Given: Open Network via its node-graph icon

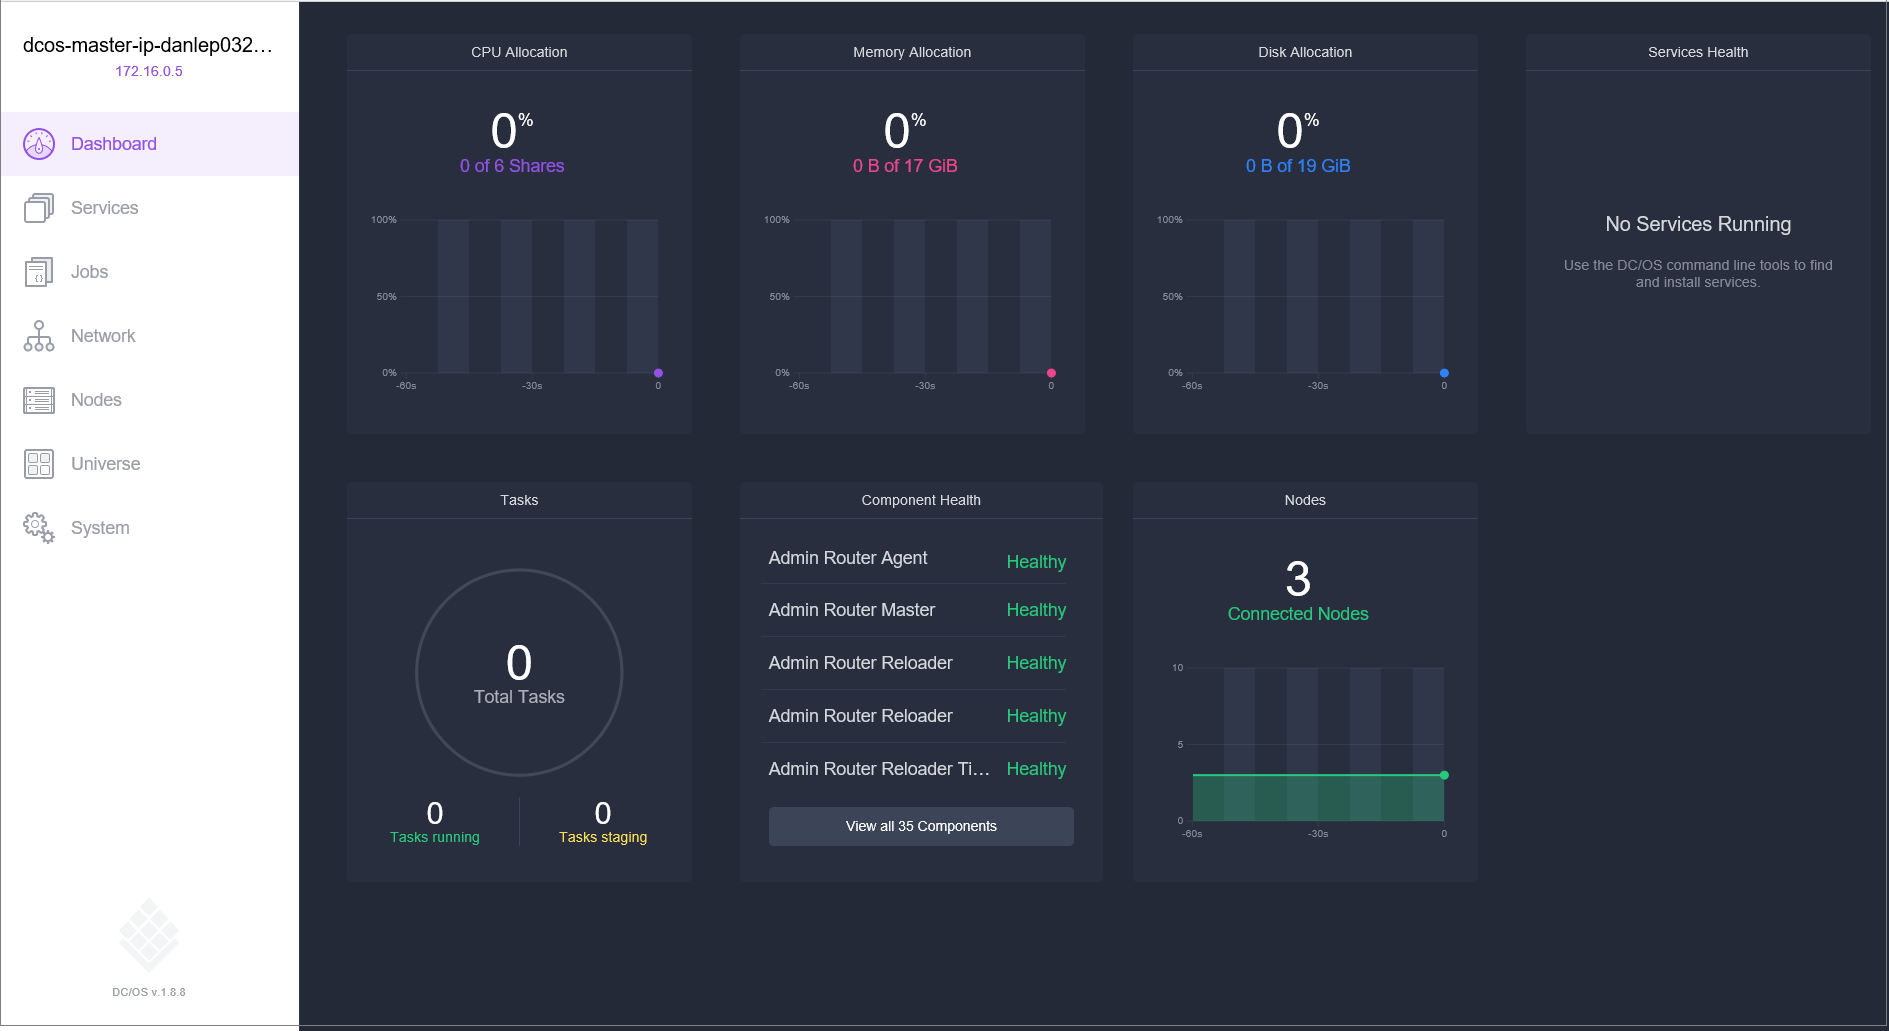Looking at the screenshot, I should [x=38, y=335].
